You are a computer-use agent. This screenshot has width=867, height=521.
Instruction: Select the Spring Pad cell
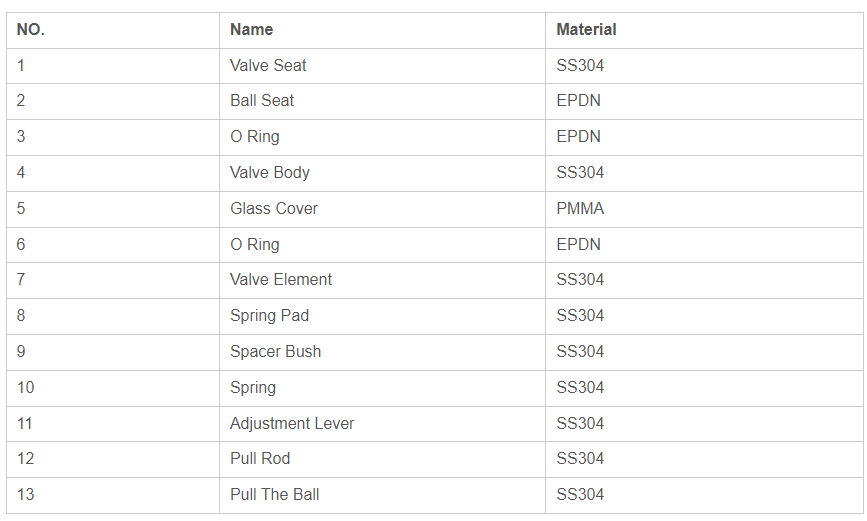(x=382, y=316)
